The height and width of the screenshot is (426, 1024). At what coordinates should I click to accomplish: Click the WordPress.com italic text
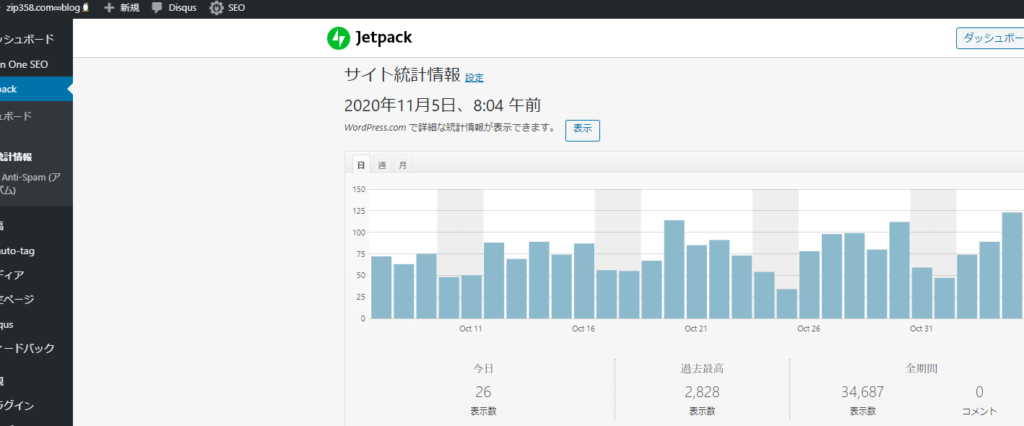pyautogui.click(x=376, y=128)
